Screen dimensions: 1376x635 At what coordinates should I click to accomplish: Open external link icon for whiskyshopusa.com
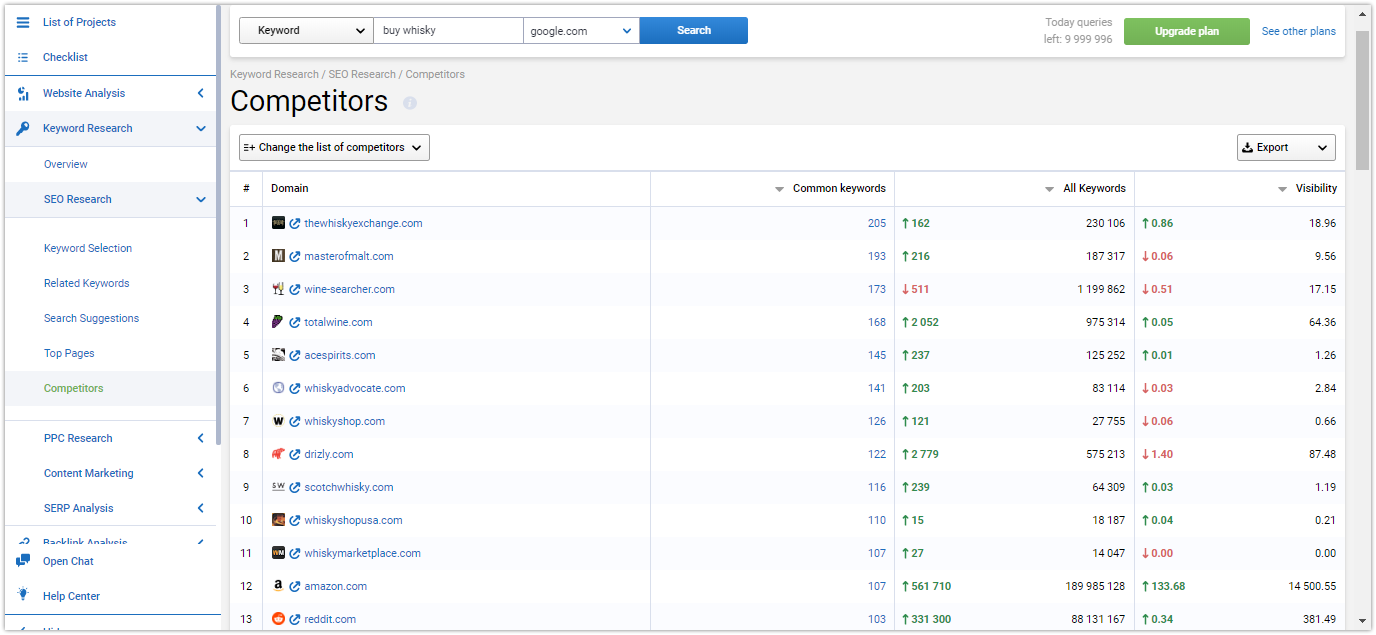295,521
